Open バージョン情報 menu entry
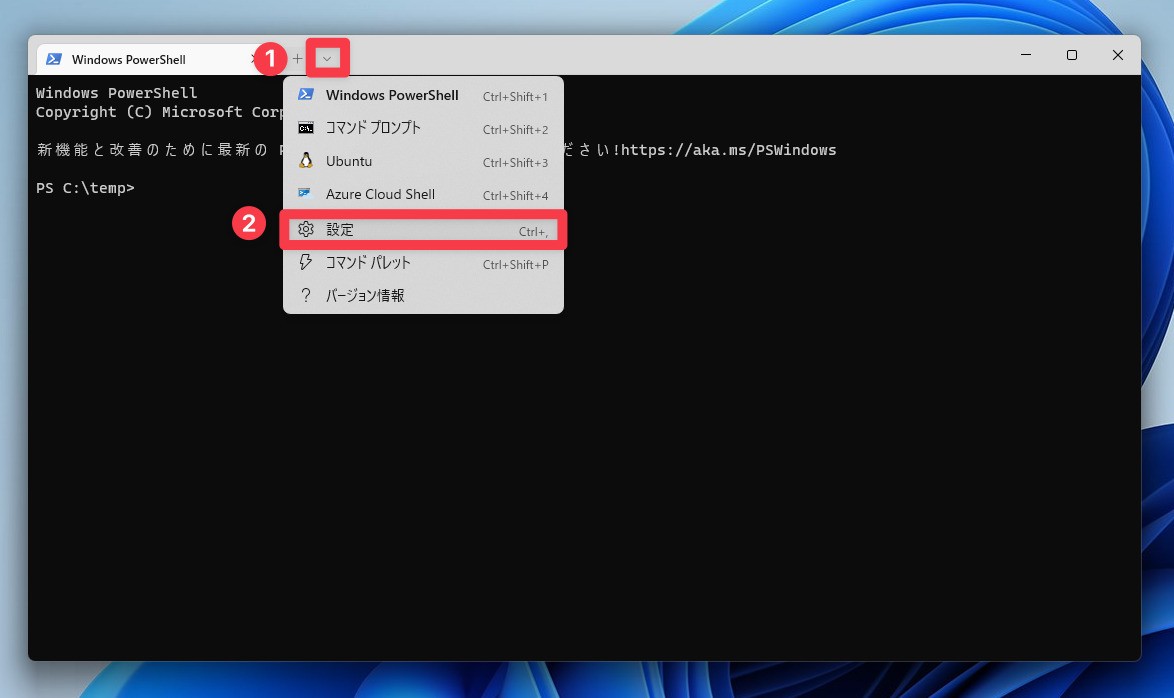1174x698 pixels. pyautogui.click(x=423, y=296)
